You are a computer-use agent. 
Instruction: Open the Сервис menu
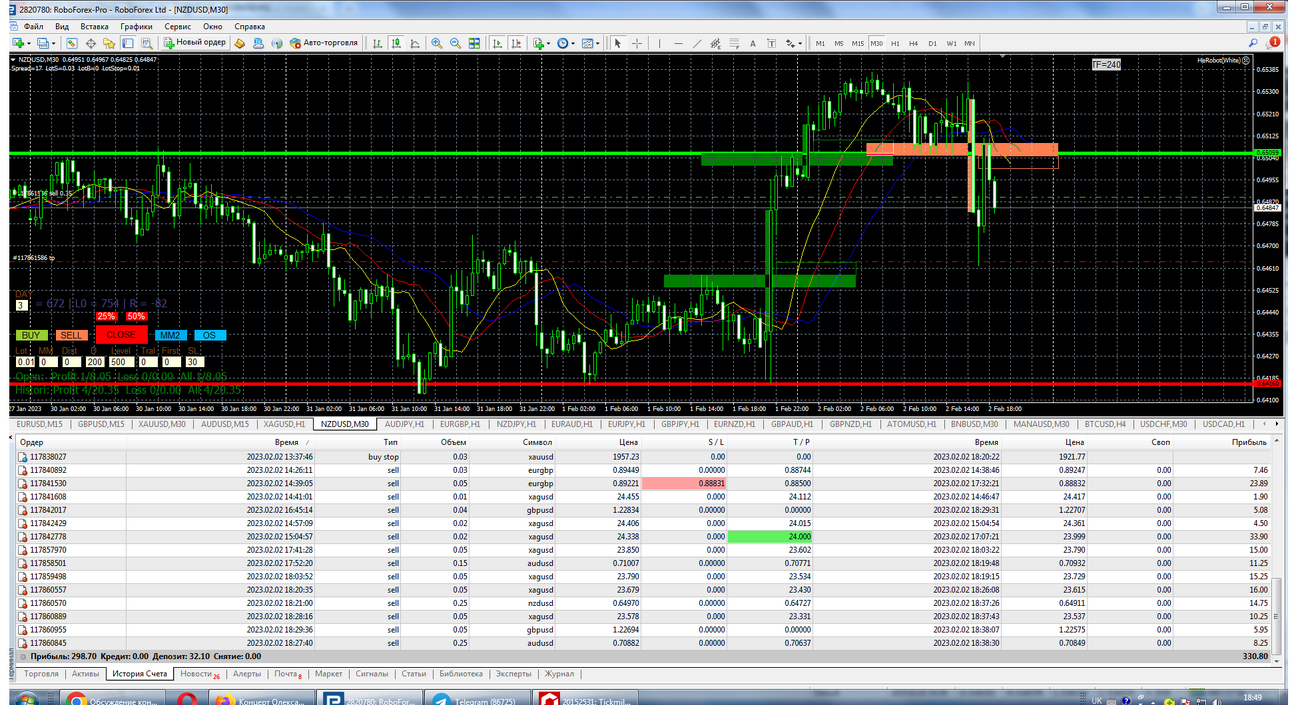[x=178, y=25]
